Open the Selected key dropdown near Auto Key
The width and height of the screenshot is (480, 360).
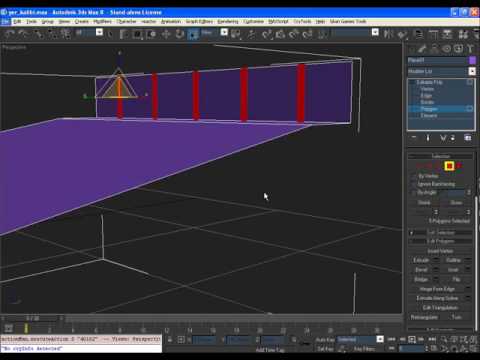[x=380, y=339]
